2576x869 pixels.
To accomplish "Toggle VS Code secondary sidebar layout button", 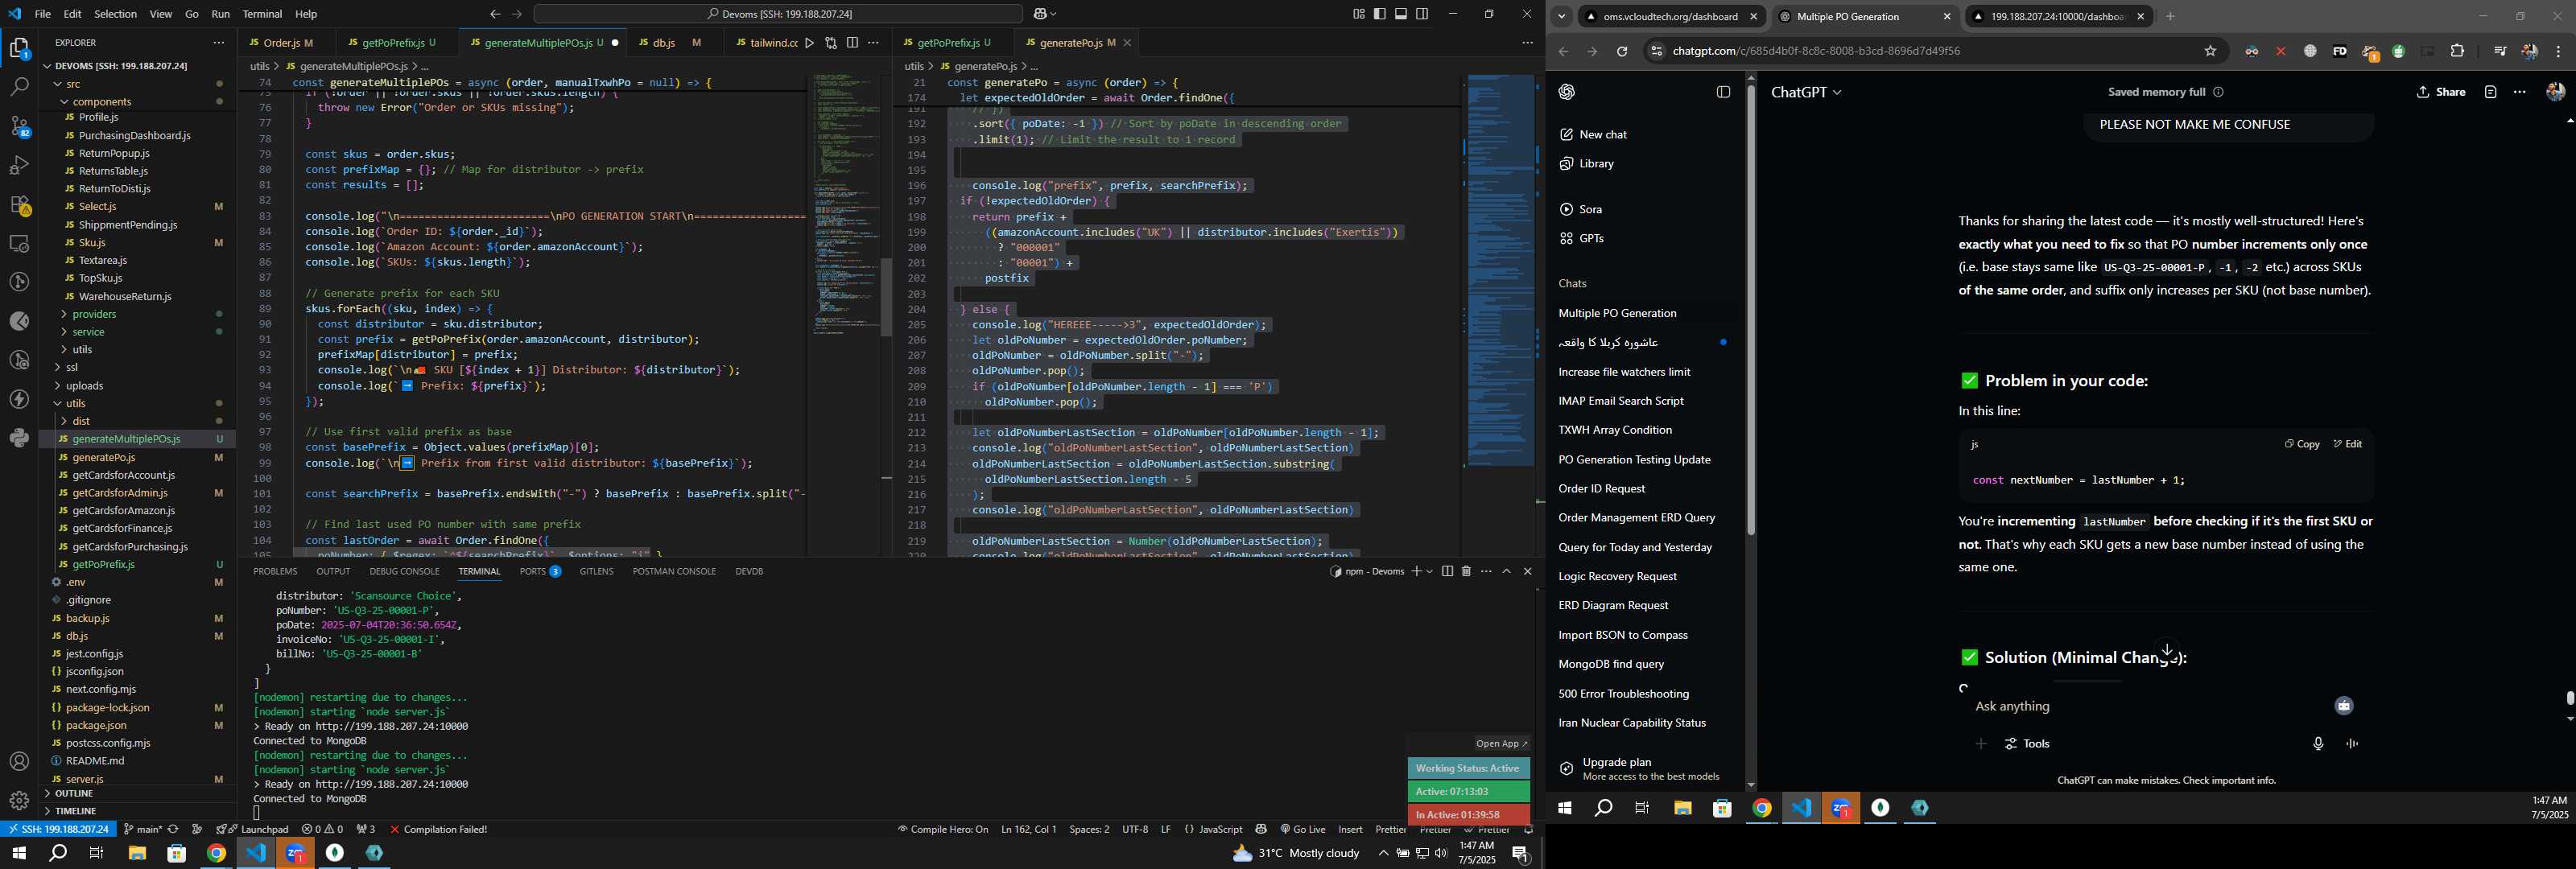I will pyautogui.click(x=1422, y=14).
